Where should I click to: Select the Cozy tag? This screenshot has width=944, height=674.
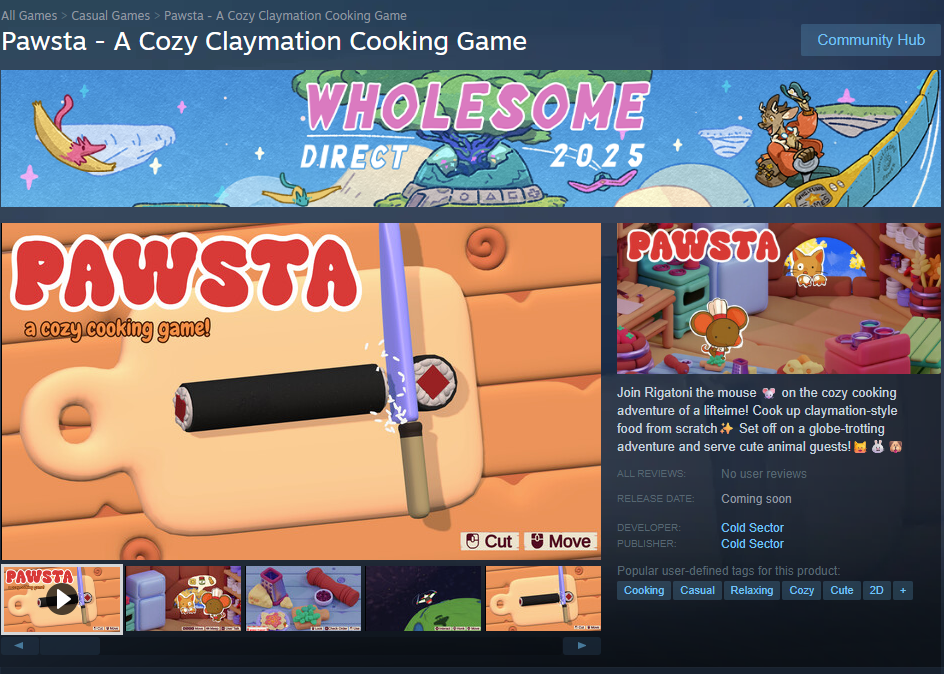point(801,590)
